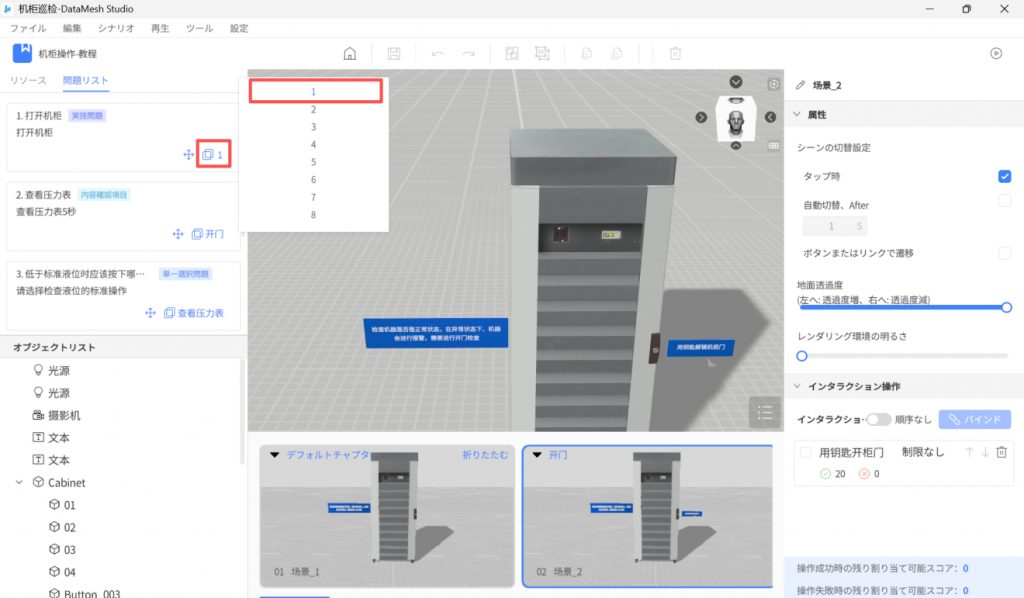The width and height of the screenshot is (1024, 598).
Task: Switch to the リソース tab
Action: [28, 80]
